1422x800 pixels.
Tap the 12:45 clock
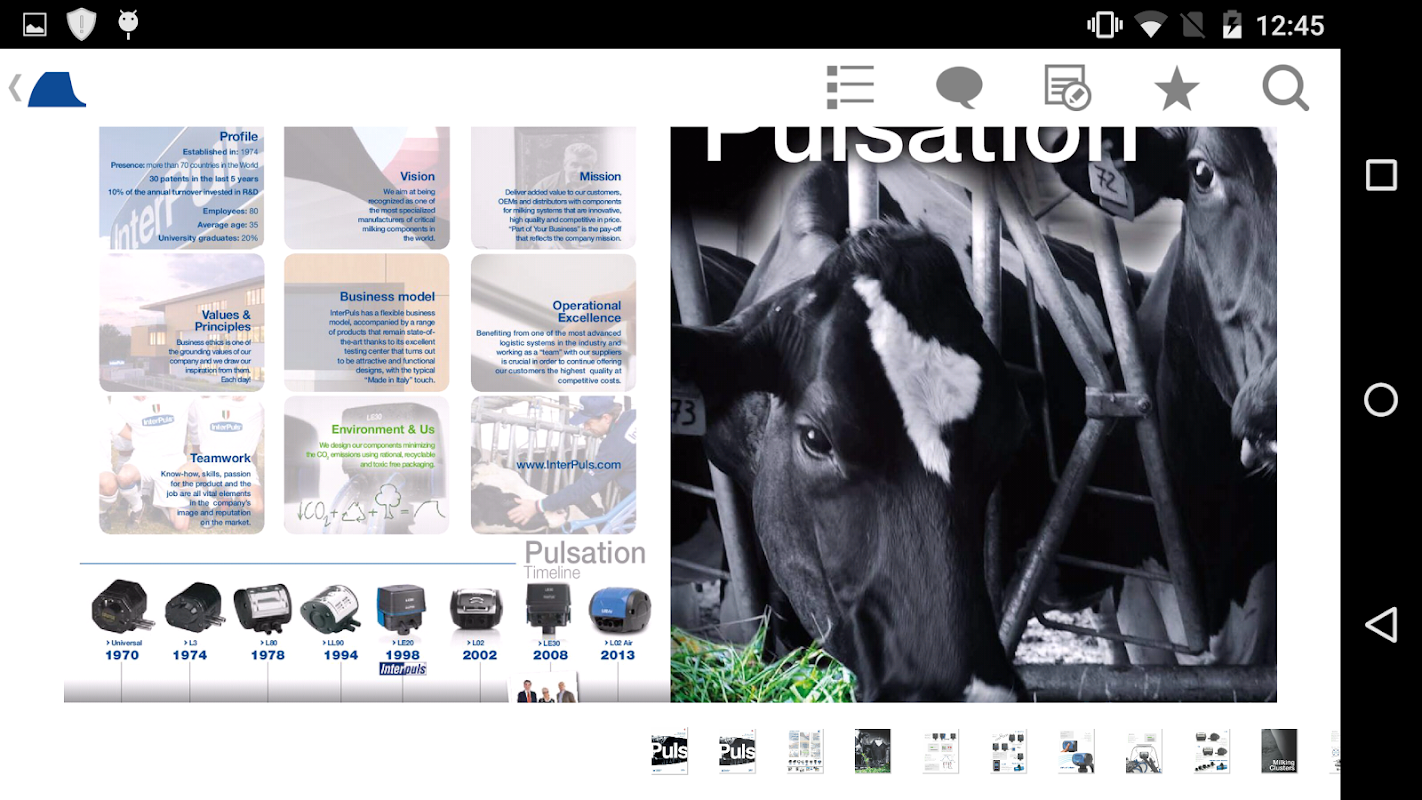click(x=1290, y=25)
